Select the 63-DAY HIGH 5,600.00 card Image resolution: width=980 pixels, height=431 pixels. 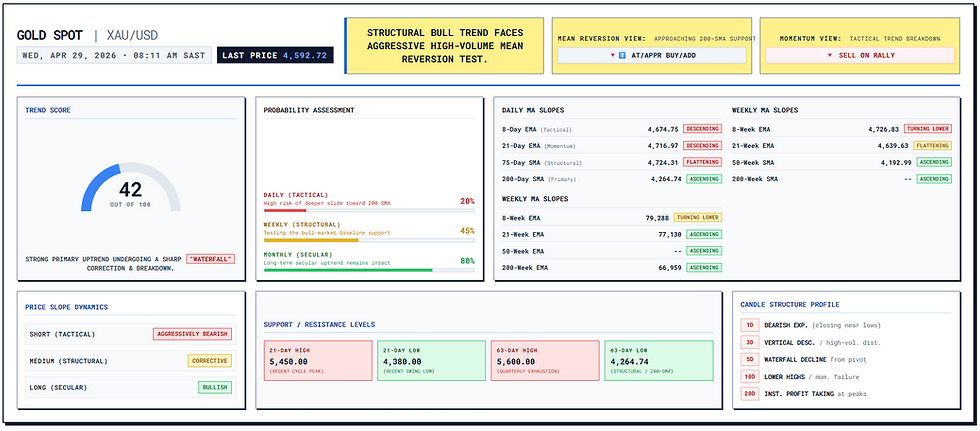tap(545, 360)
